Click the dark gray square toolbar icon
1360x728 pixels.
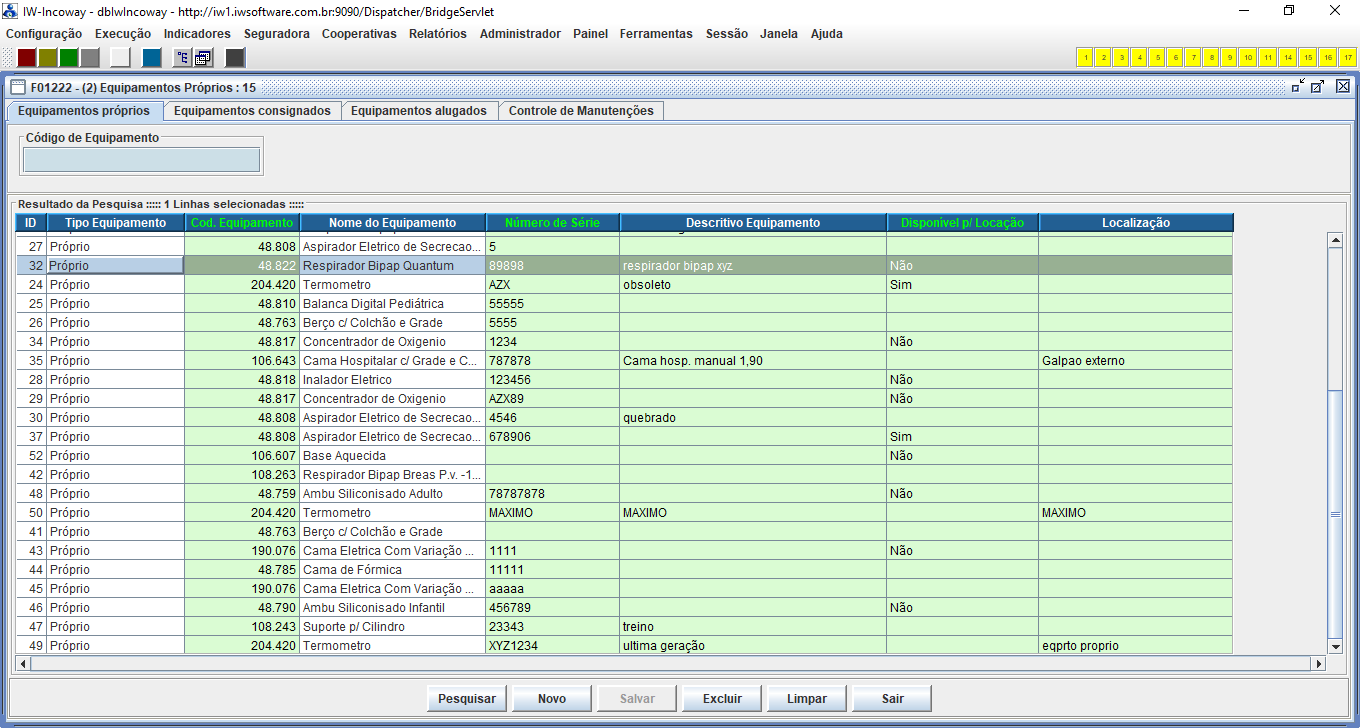[235, 57]
